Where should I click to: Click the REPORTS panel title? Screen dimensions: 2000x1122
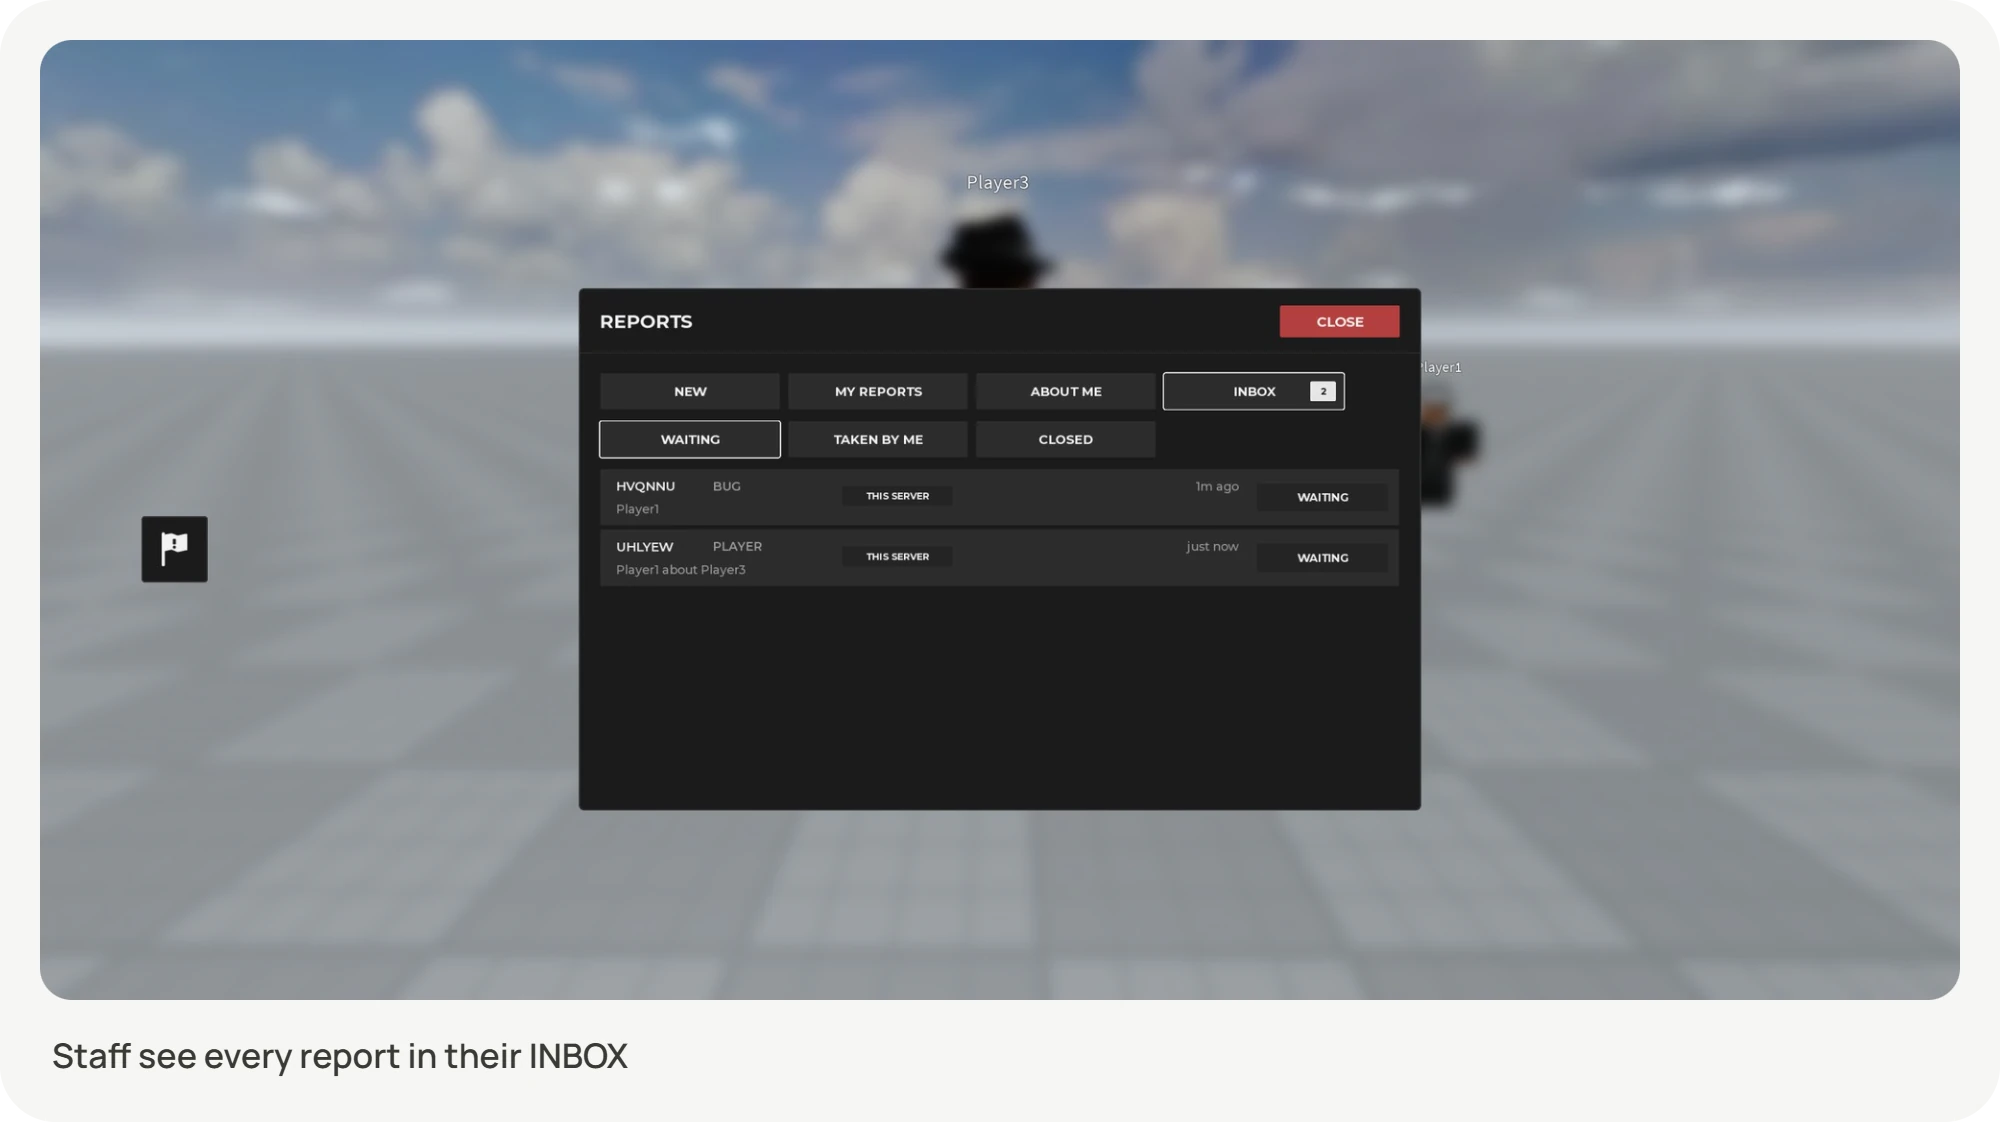click(x=646, y=321)
